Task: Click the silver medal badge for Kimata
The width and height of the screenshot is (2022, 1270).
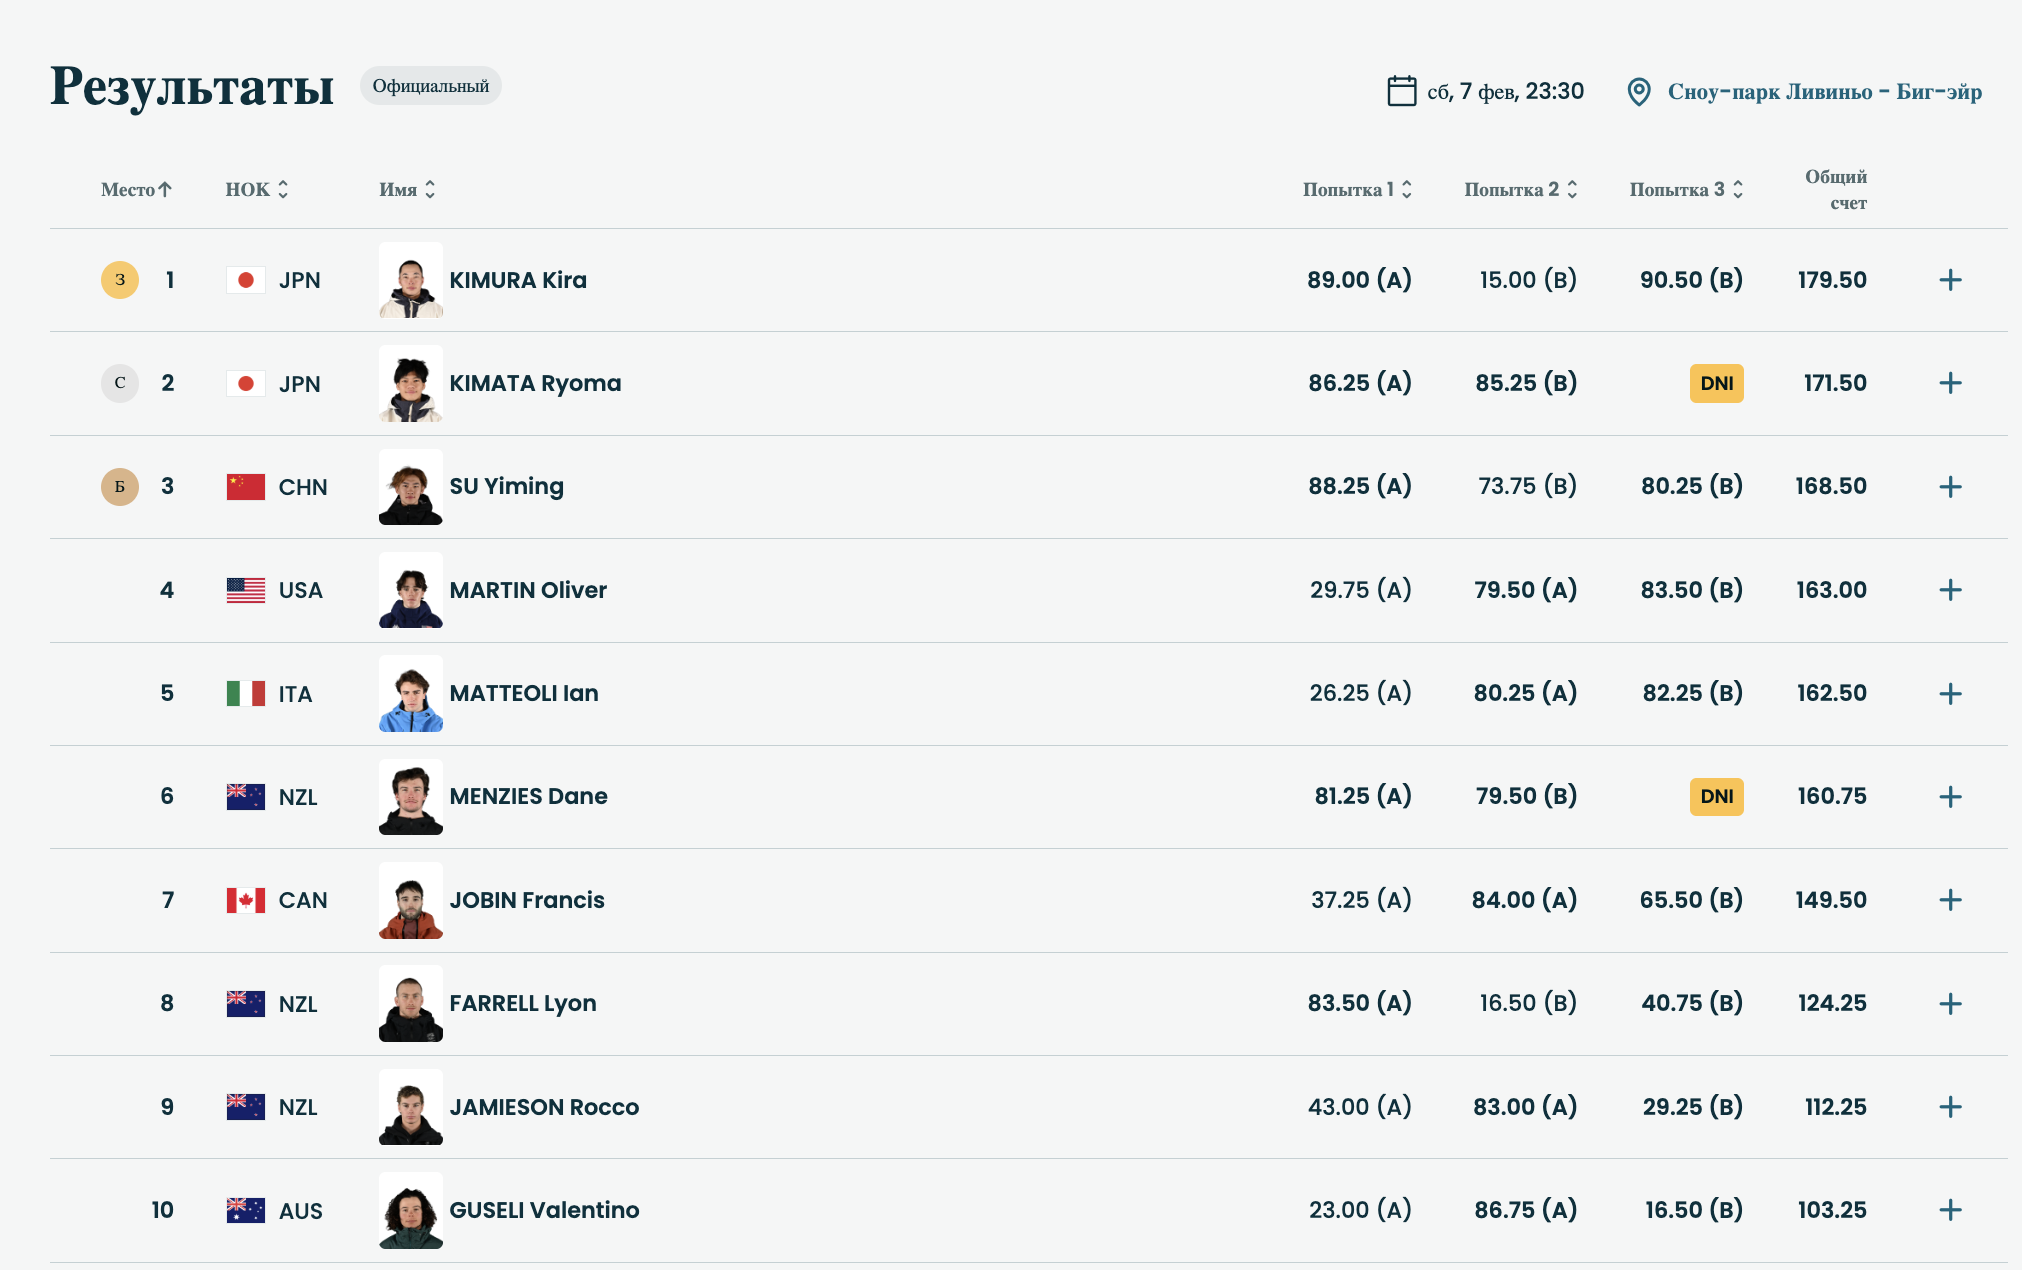Action: pyautogui.click(x=120, y=383)
